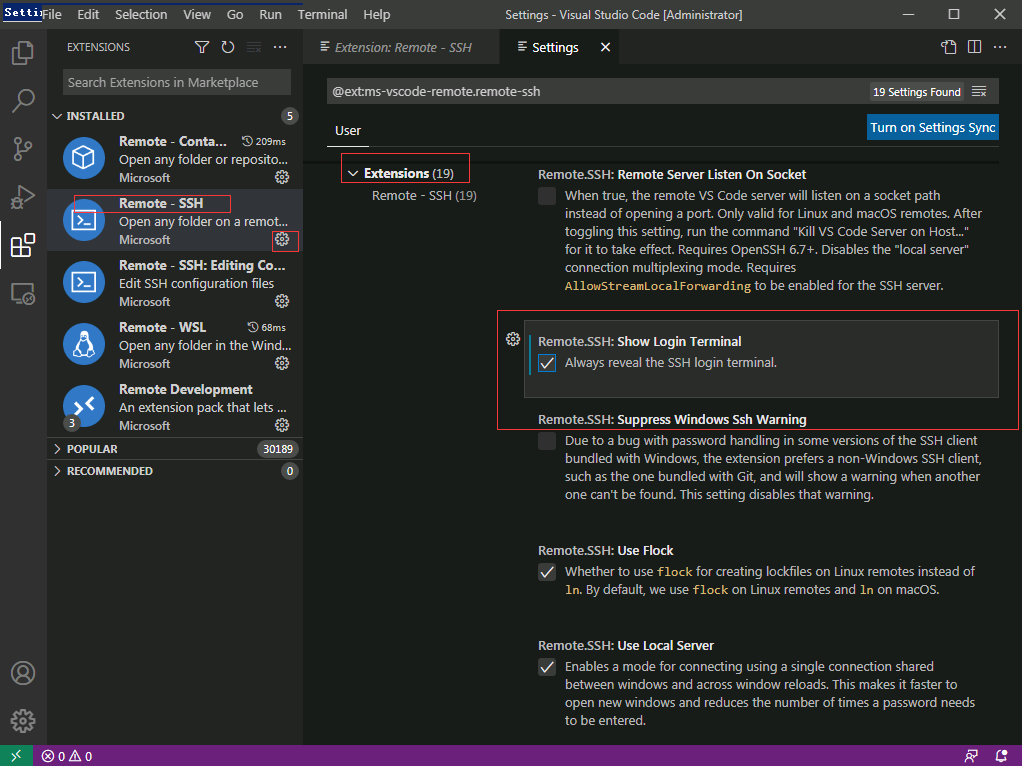Select Remote - WSL extension entry
The image size is (1022, 766).
[175, 344]
